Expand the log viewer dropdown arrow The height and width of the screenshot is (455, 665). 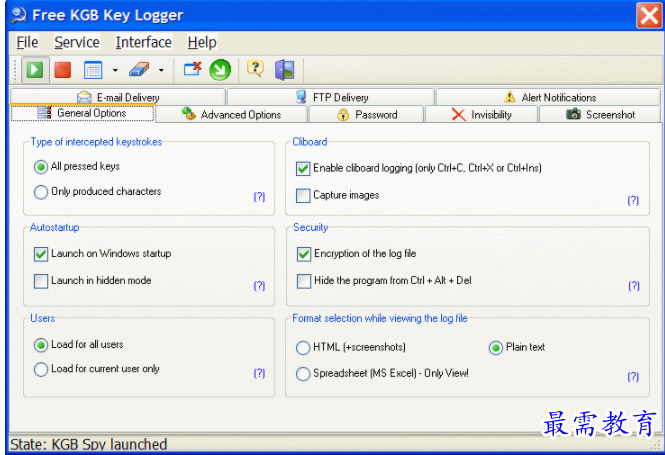pos(115,70)
